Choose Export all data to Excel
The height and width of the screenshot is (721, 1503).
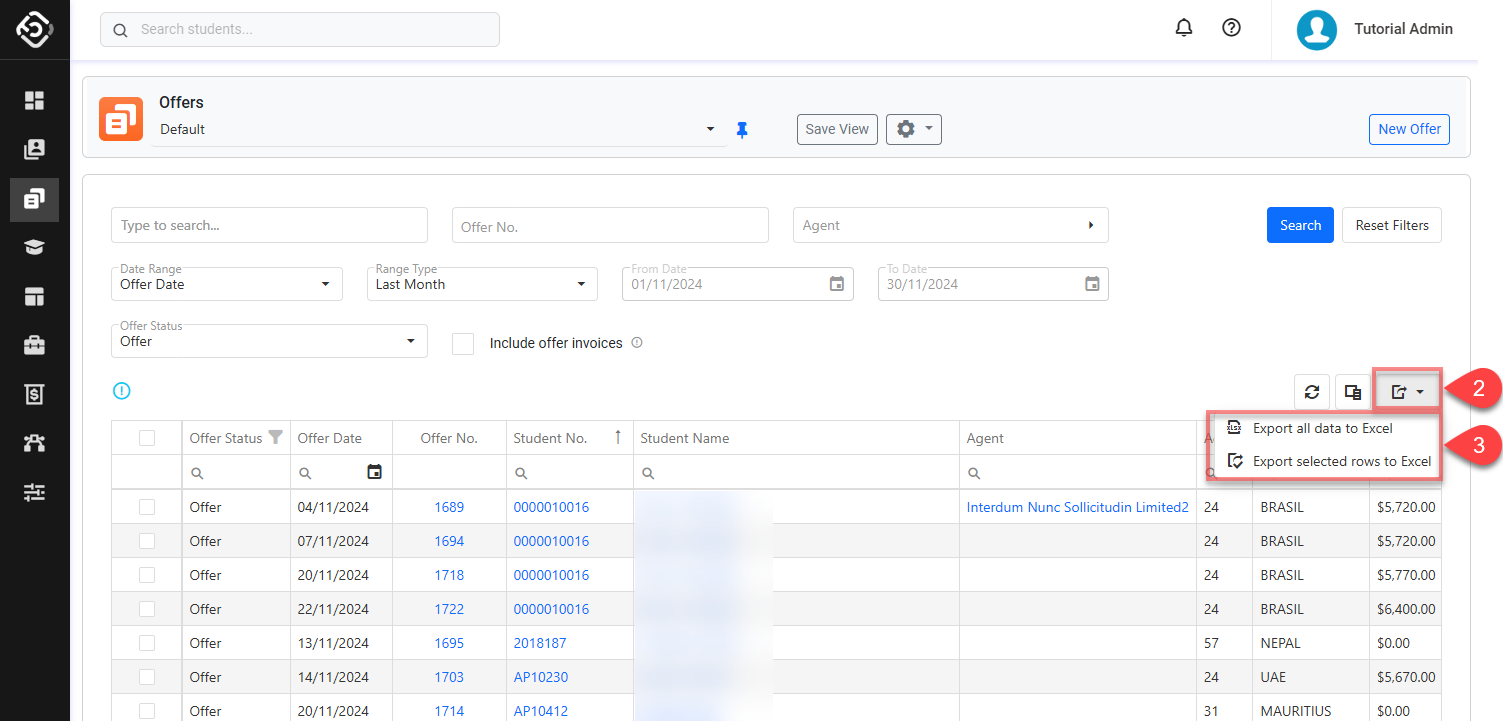[x=1322, y=428]
